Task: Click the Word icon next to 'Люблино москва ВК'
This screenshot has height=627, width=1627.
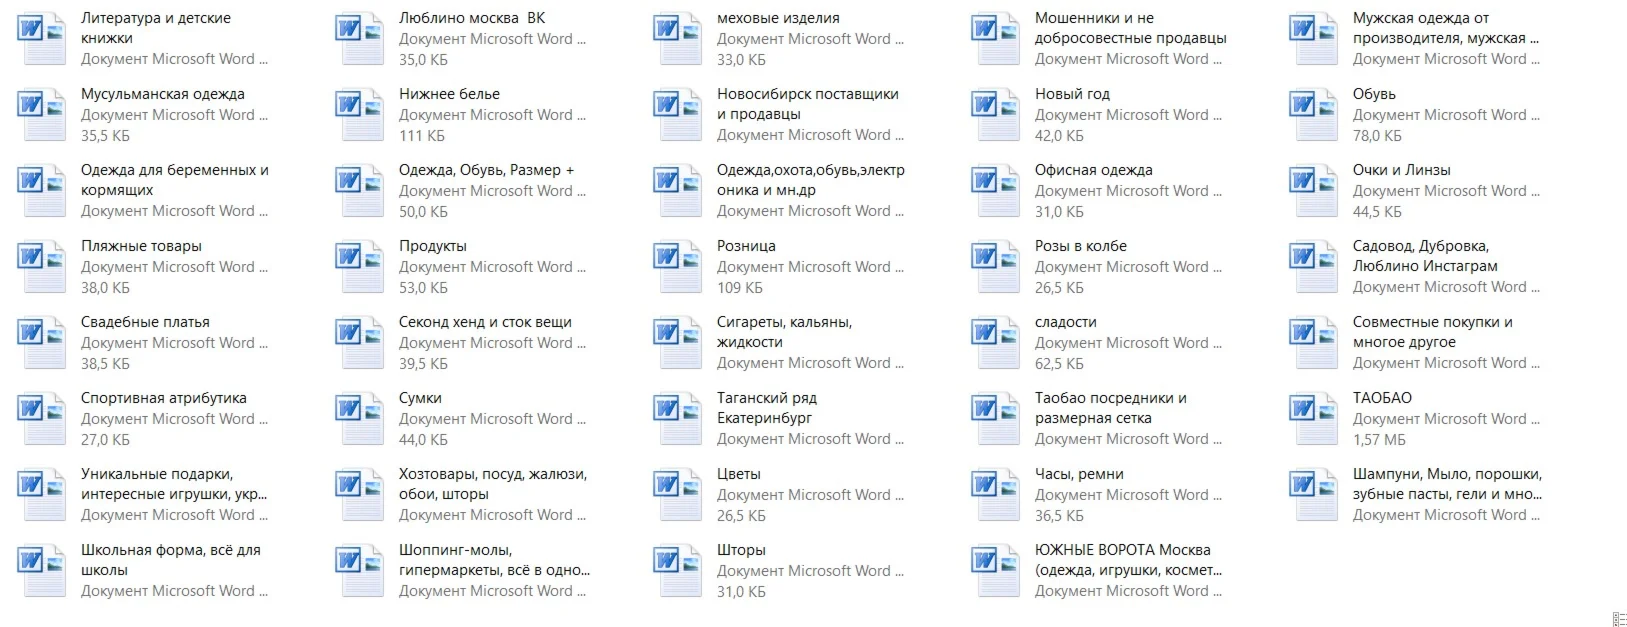Action: pos(360,39)
